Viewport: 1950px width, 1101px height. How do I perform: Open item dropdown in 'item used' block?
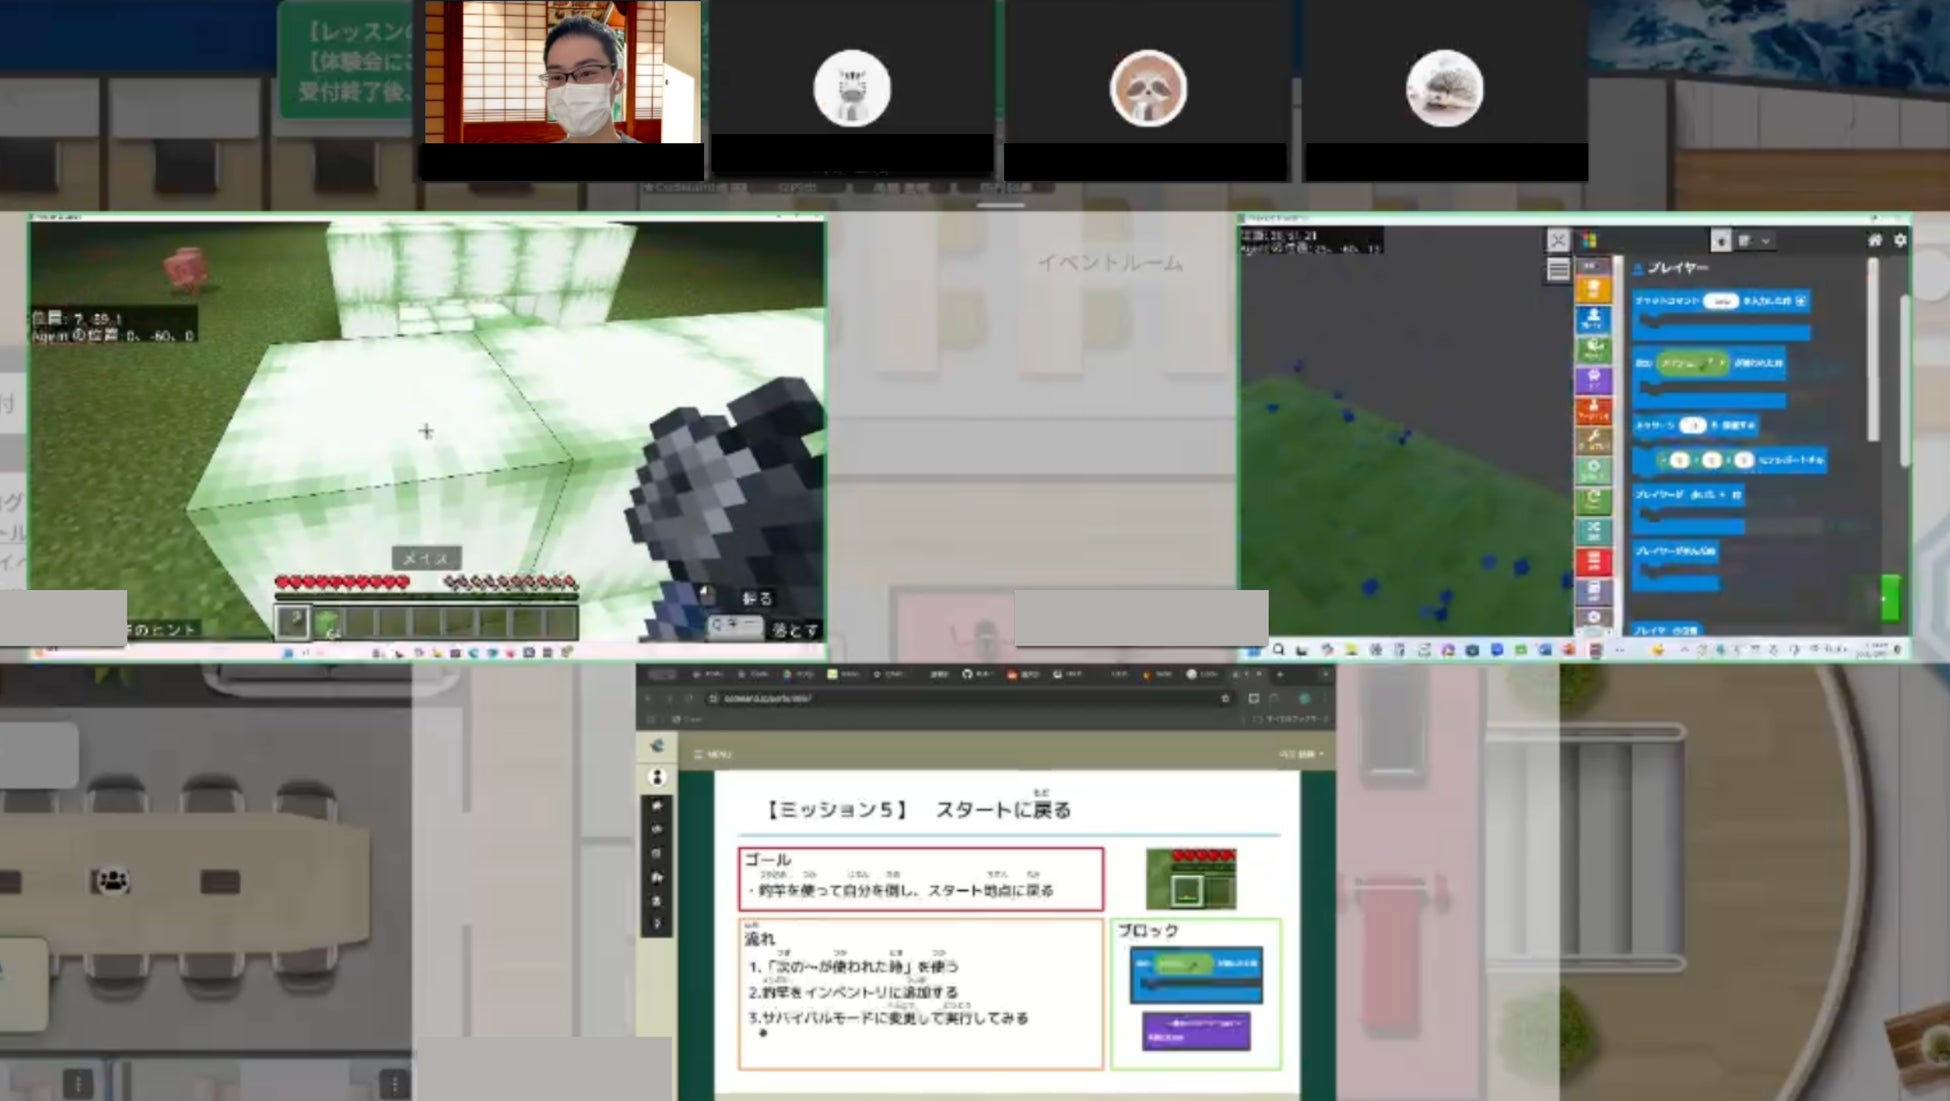[1722, 363]
